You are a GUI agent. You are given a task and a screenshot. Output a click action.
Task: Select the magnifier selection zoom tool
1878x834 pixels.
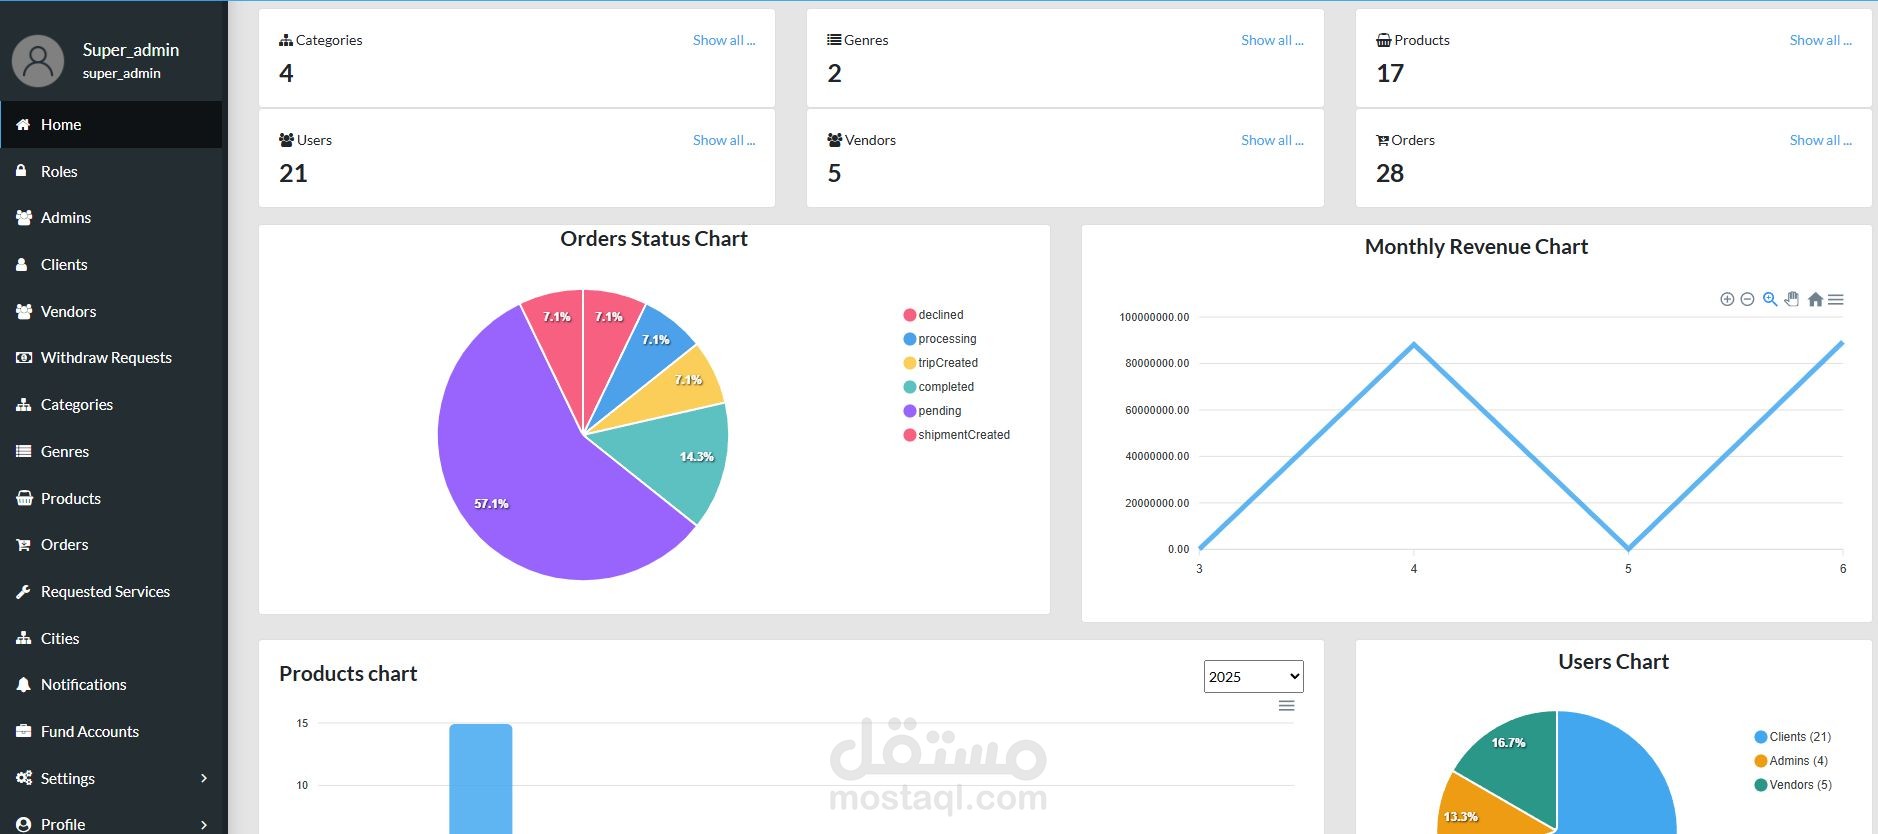(x=1770, y=299)
